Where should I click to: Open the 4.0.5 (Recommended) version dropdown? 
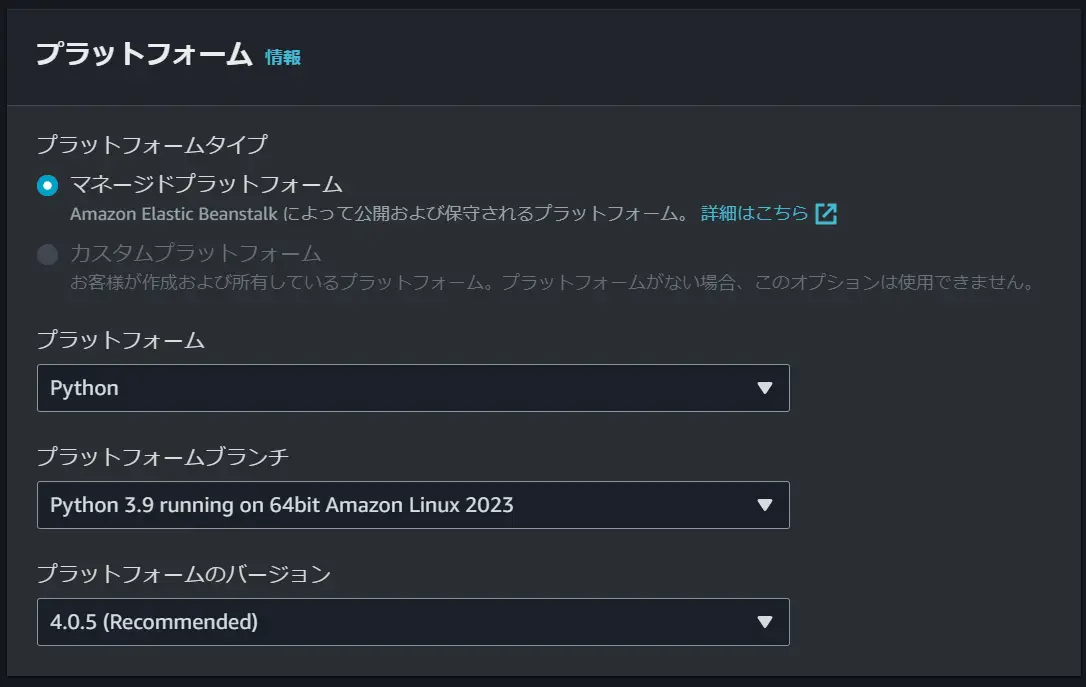pyautogui.click(x=413, y=622)
